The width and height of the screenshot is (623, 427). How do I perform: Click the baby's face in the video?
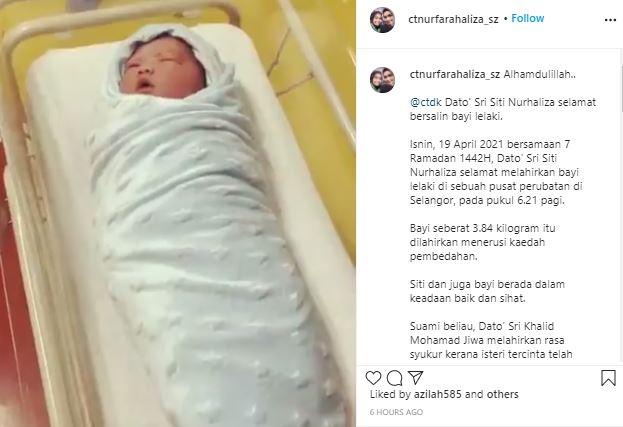(x=159, y=70)
